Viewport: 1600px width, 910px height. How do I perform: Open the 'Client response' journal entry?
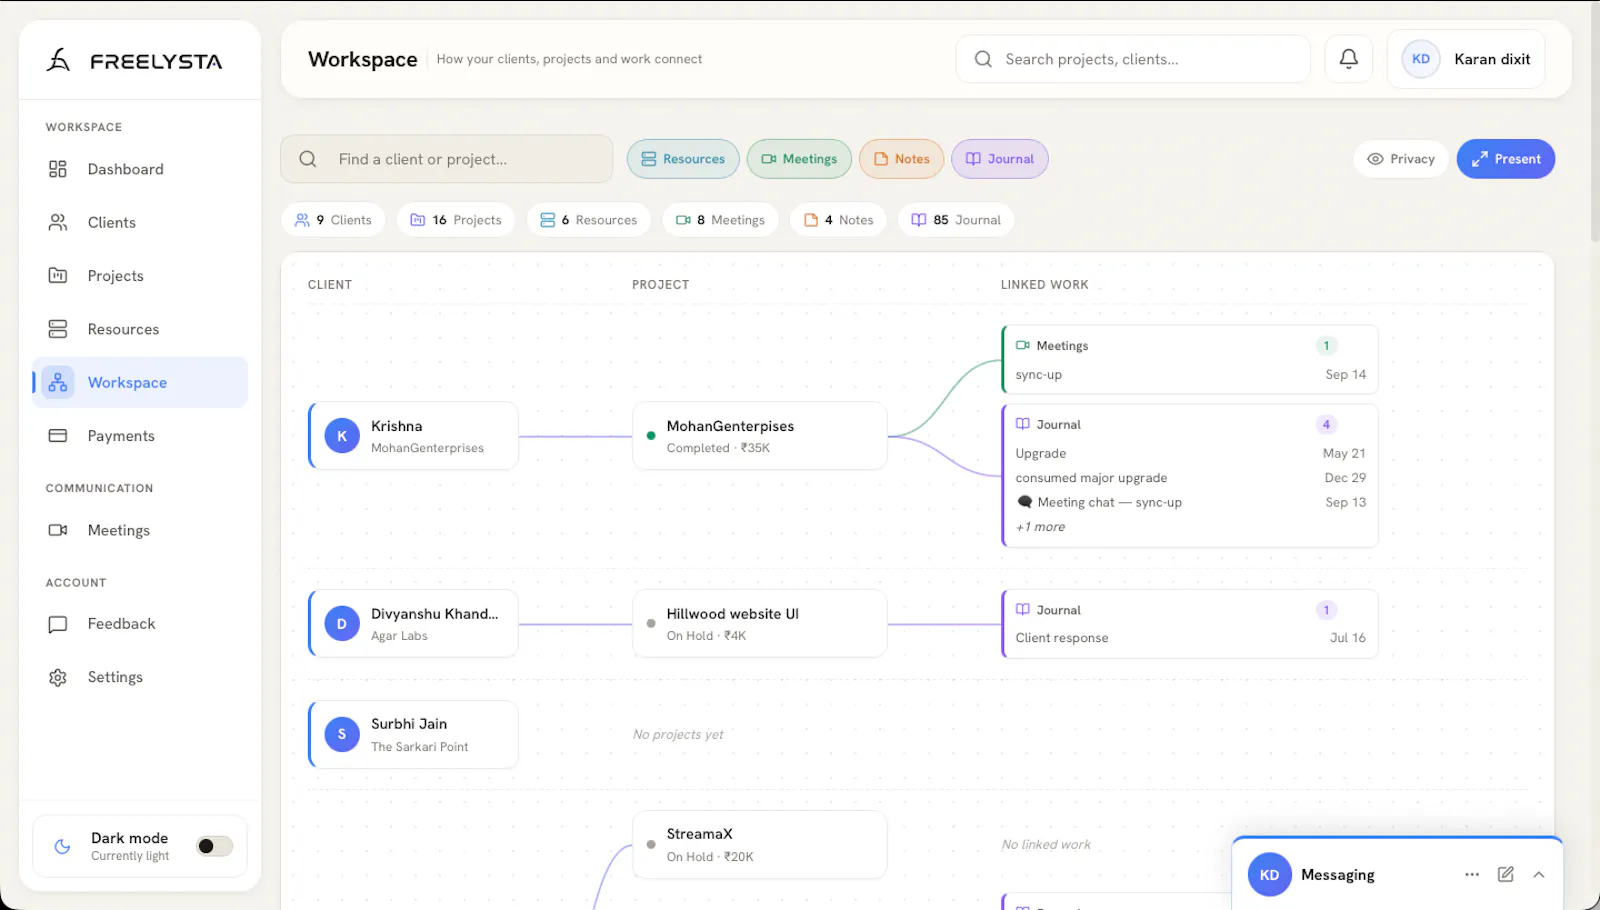1190,638
